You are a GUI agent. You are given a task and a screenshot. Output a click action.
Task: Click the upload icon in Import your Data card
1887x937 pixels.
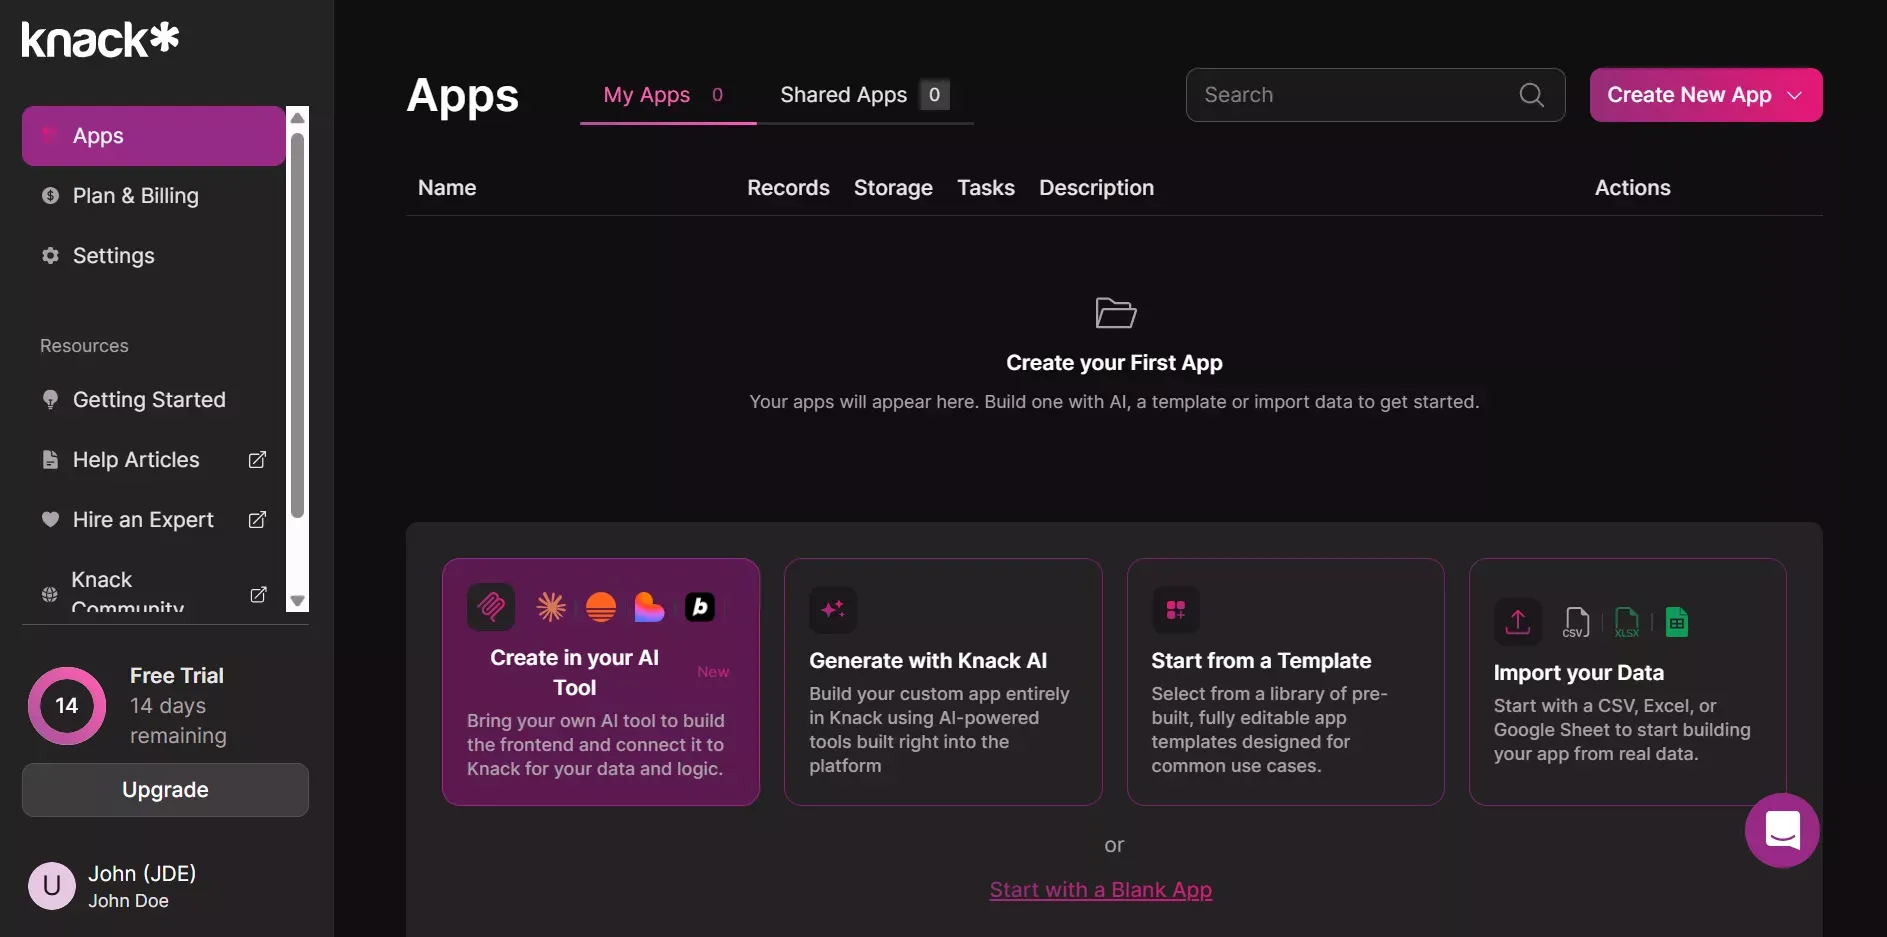(x=1518, y=622)
